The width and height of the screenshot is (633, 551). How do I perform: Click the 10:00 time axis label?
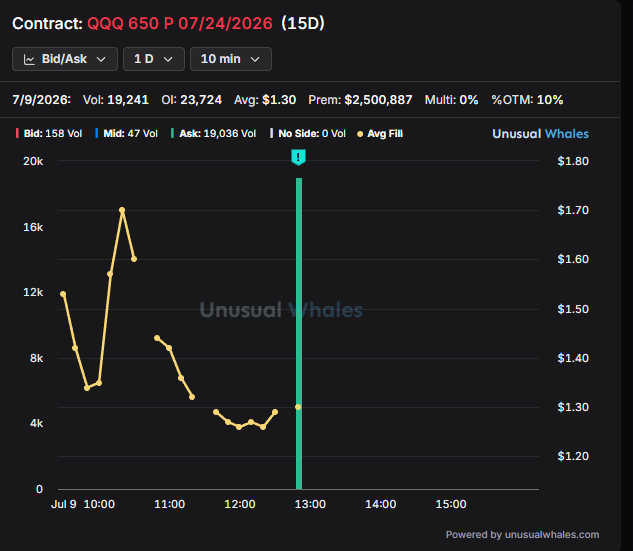[99, 504]
